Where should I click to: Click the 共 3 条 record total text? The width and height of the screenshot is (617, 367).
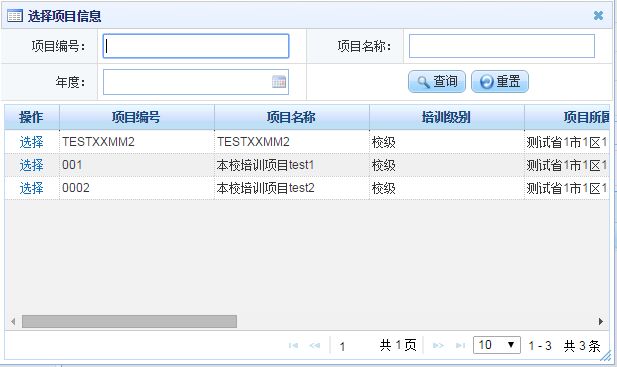[582, 346]
